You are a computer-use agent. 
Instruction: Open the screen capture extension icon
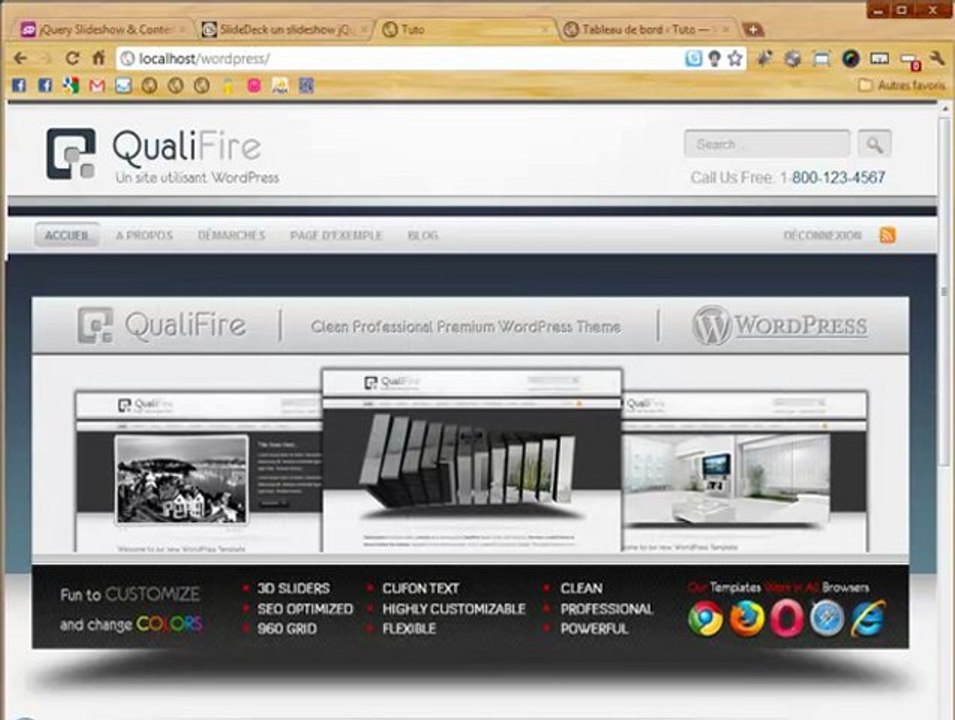tap(822, 59)
